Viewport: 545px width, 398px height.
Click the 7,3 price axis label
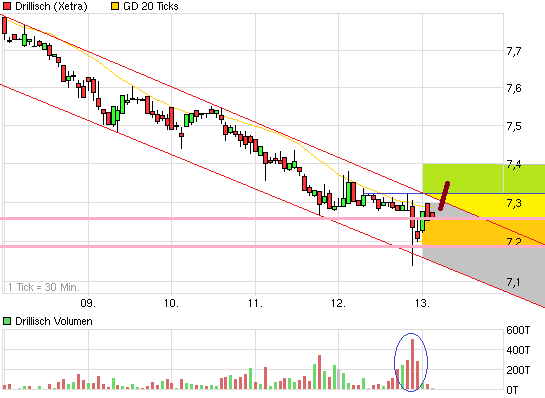click(x=514, y=203)
